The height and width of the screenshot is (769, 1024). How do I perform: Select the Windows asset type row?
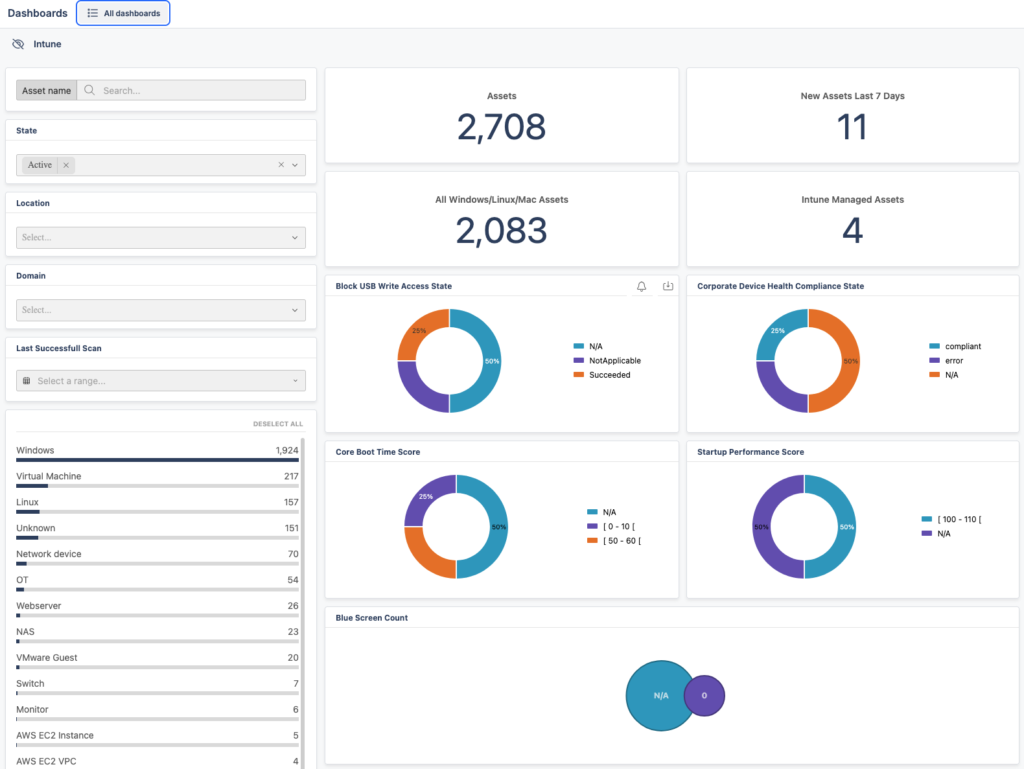(x=157, y=454)
